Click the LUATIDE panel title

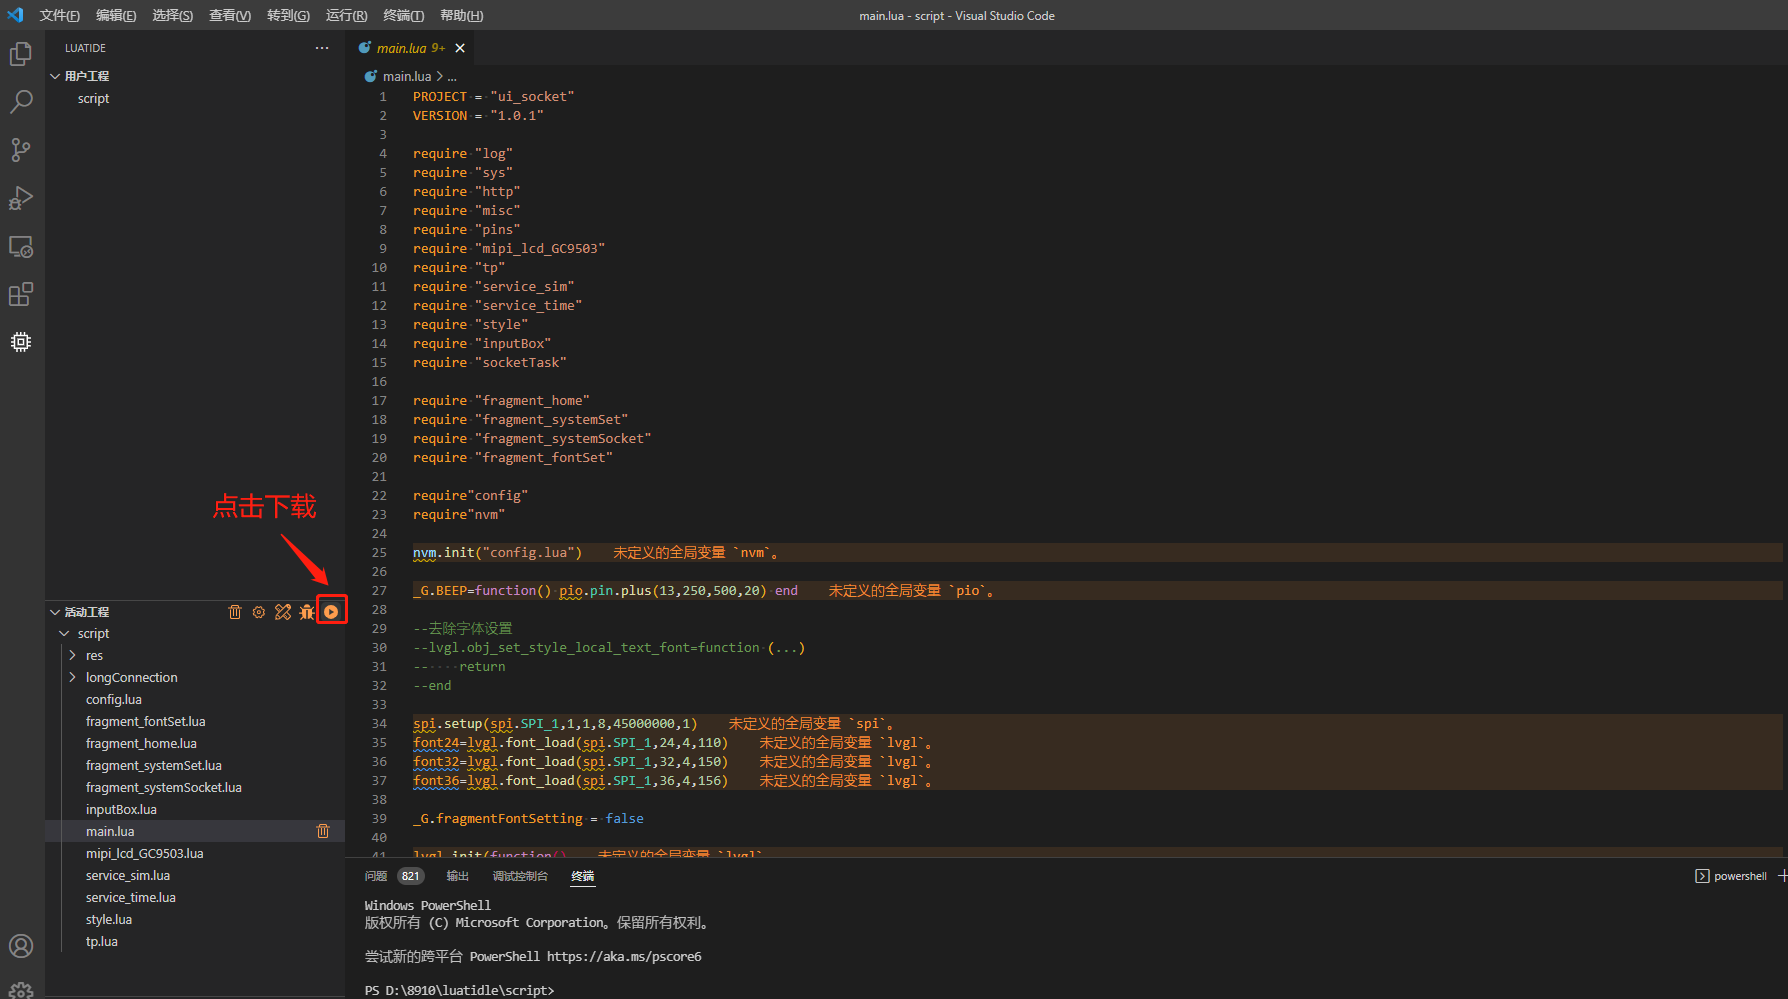[86, 48]
